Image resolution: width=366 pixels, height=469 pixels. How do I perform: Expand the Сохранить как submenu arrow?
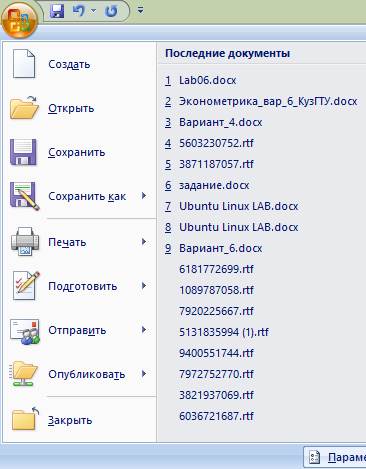click(x=144, y=196)
